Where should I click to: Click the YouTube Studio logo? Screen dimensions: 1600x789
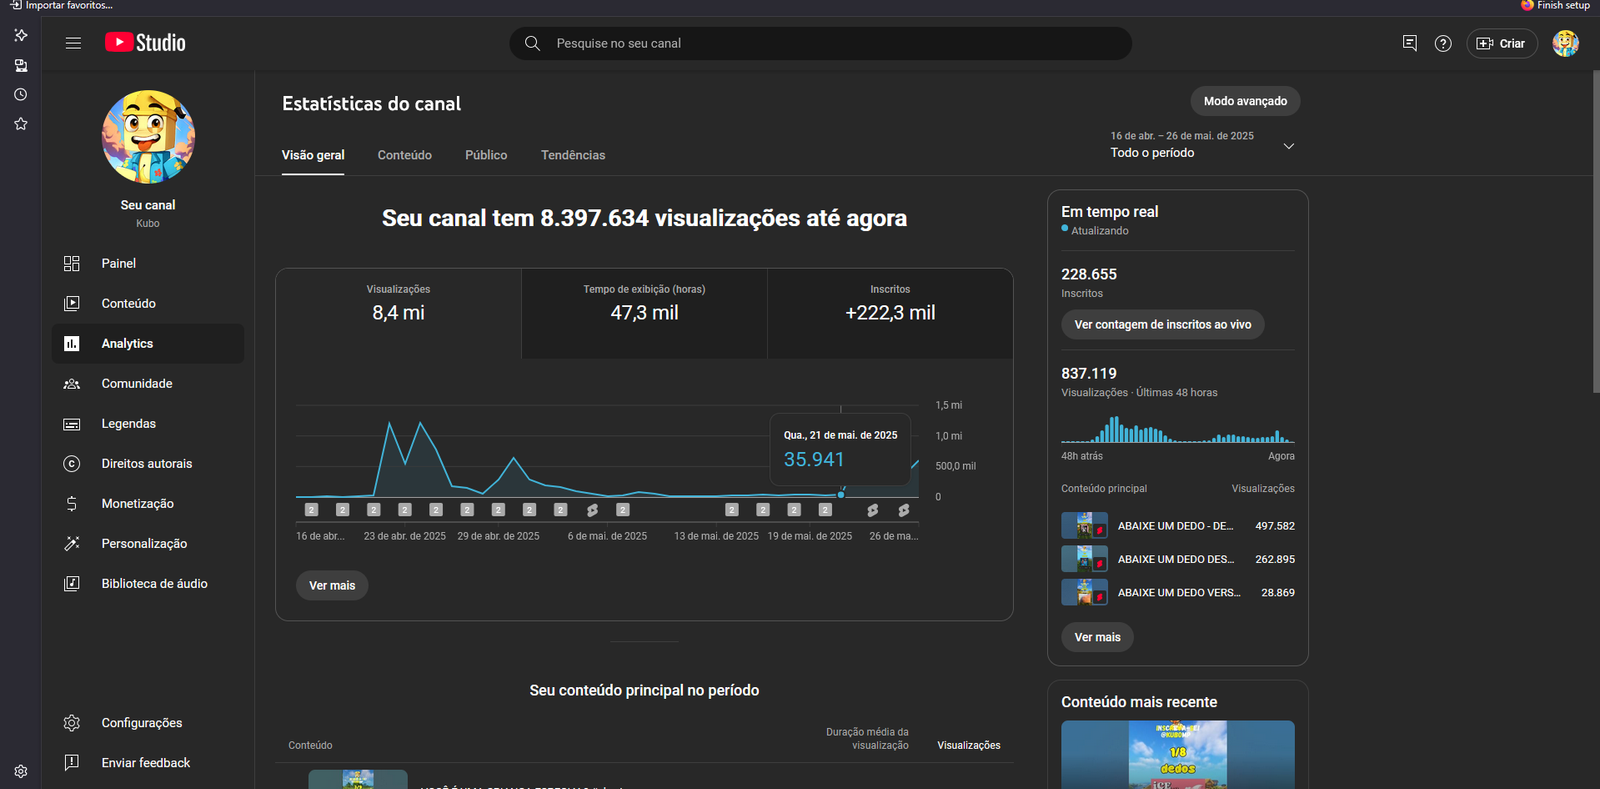145,43
